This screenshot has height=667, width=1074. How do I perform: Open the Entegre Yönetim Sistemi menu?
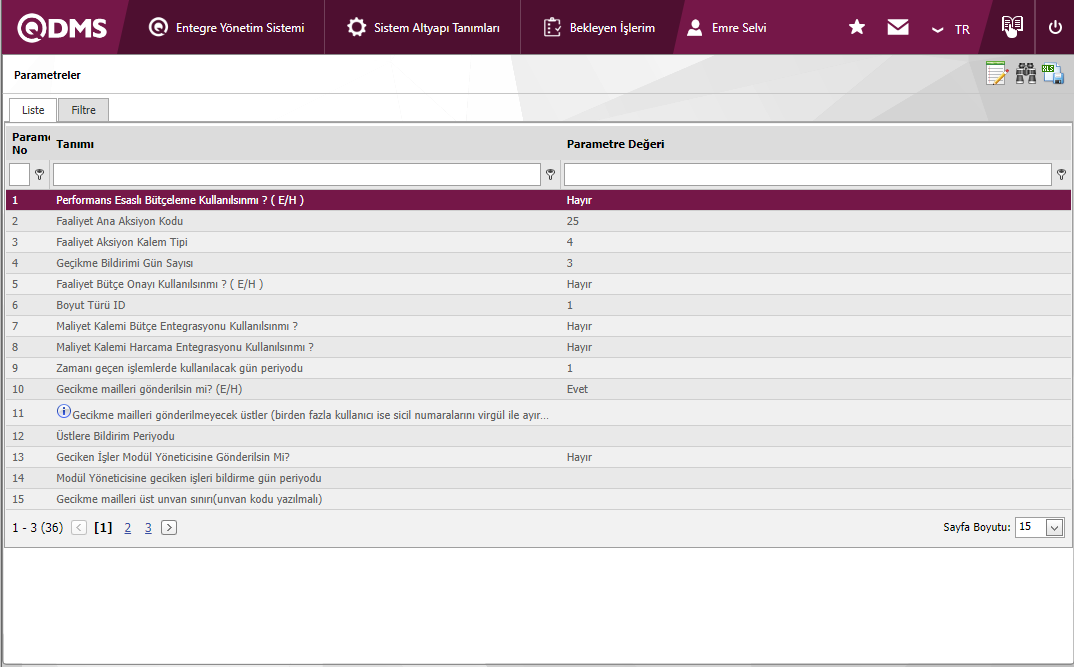[x=227, y=28]
